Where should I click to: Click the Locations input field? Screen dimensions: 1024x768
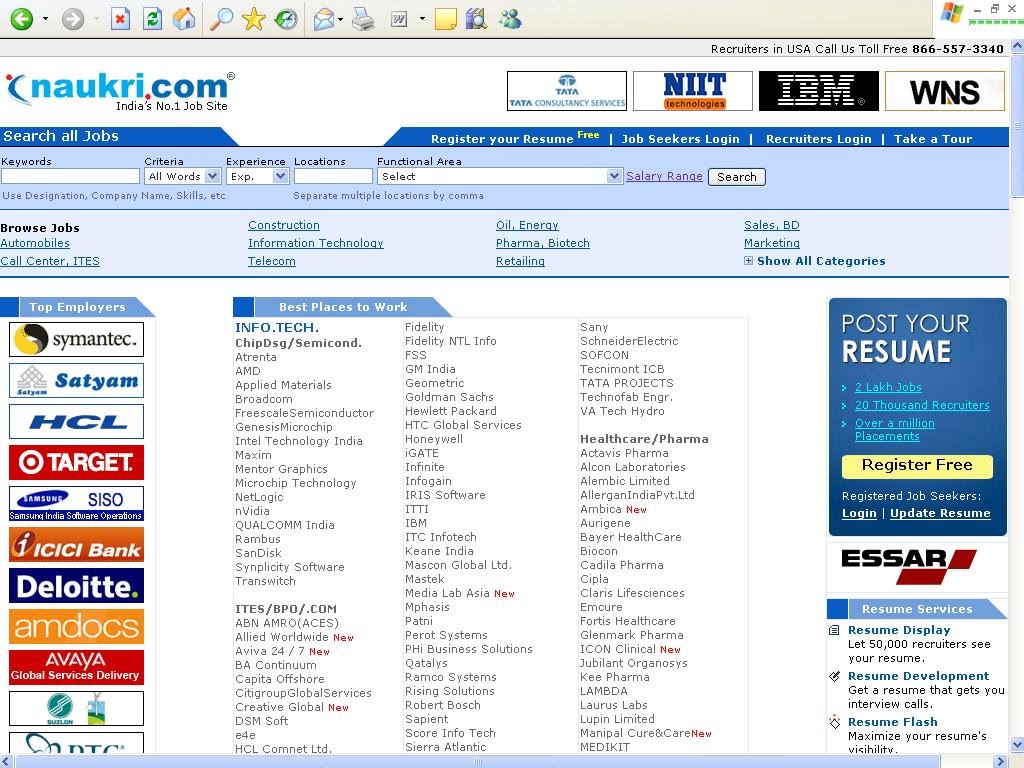pos(333,176)
